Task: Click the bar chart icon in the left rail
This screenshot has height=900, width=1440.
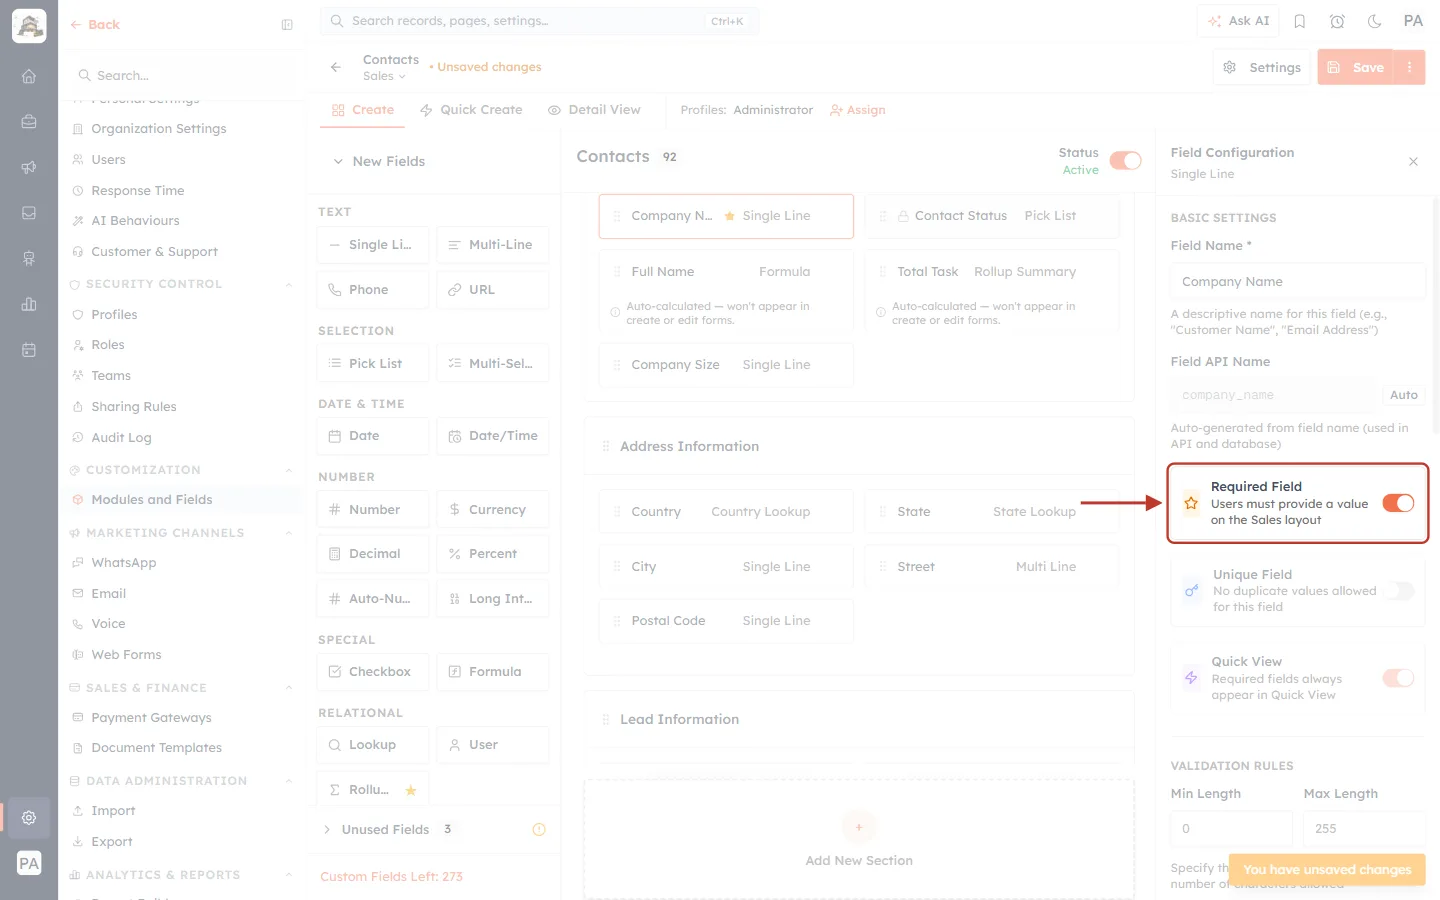Action: point(29,304)
